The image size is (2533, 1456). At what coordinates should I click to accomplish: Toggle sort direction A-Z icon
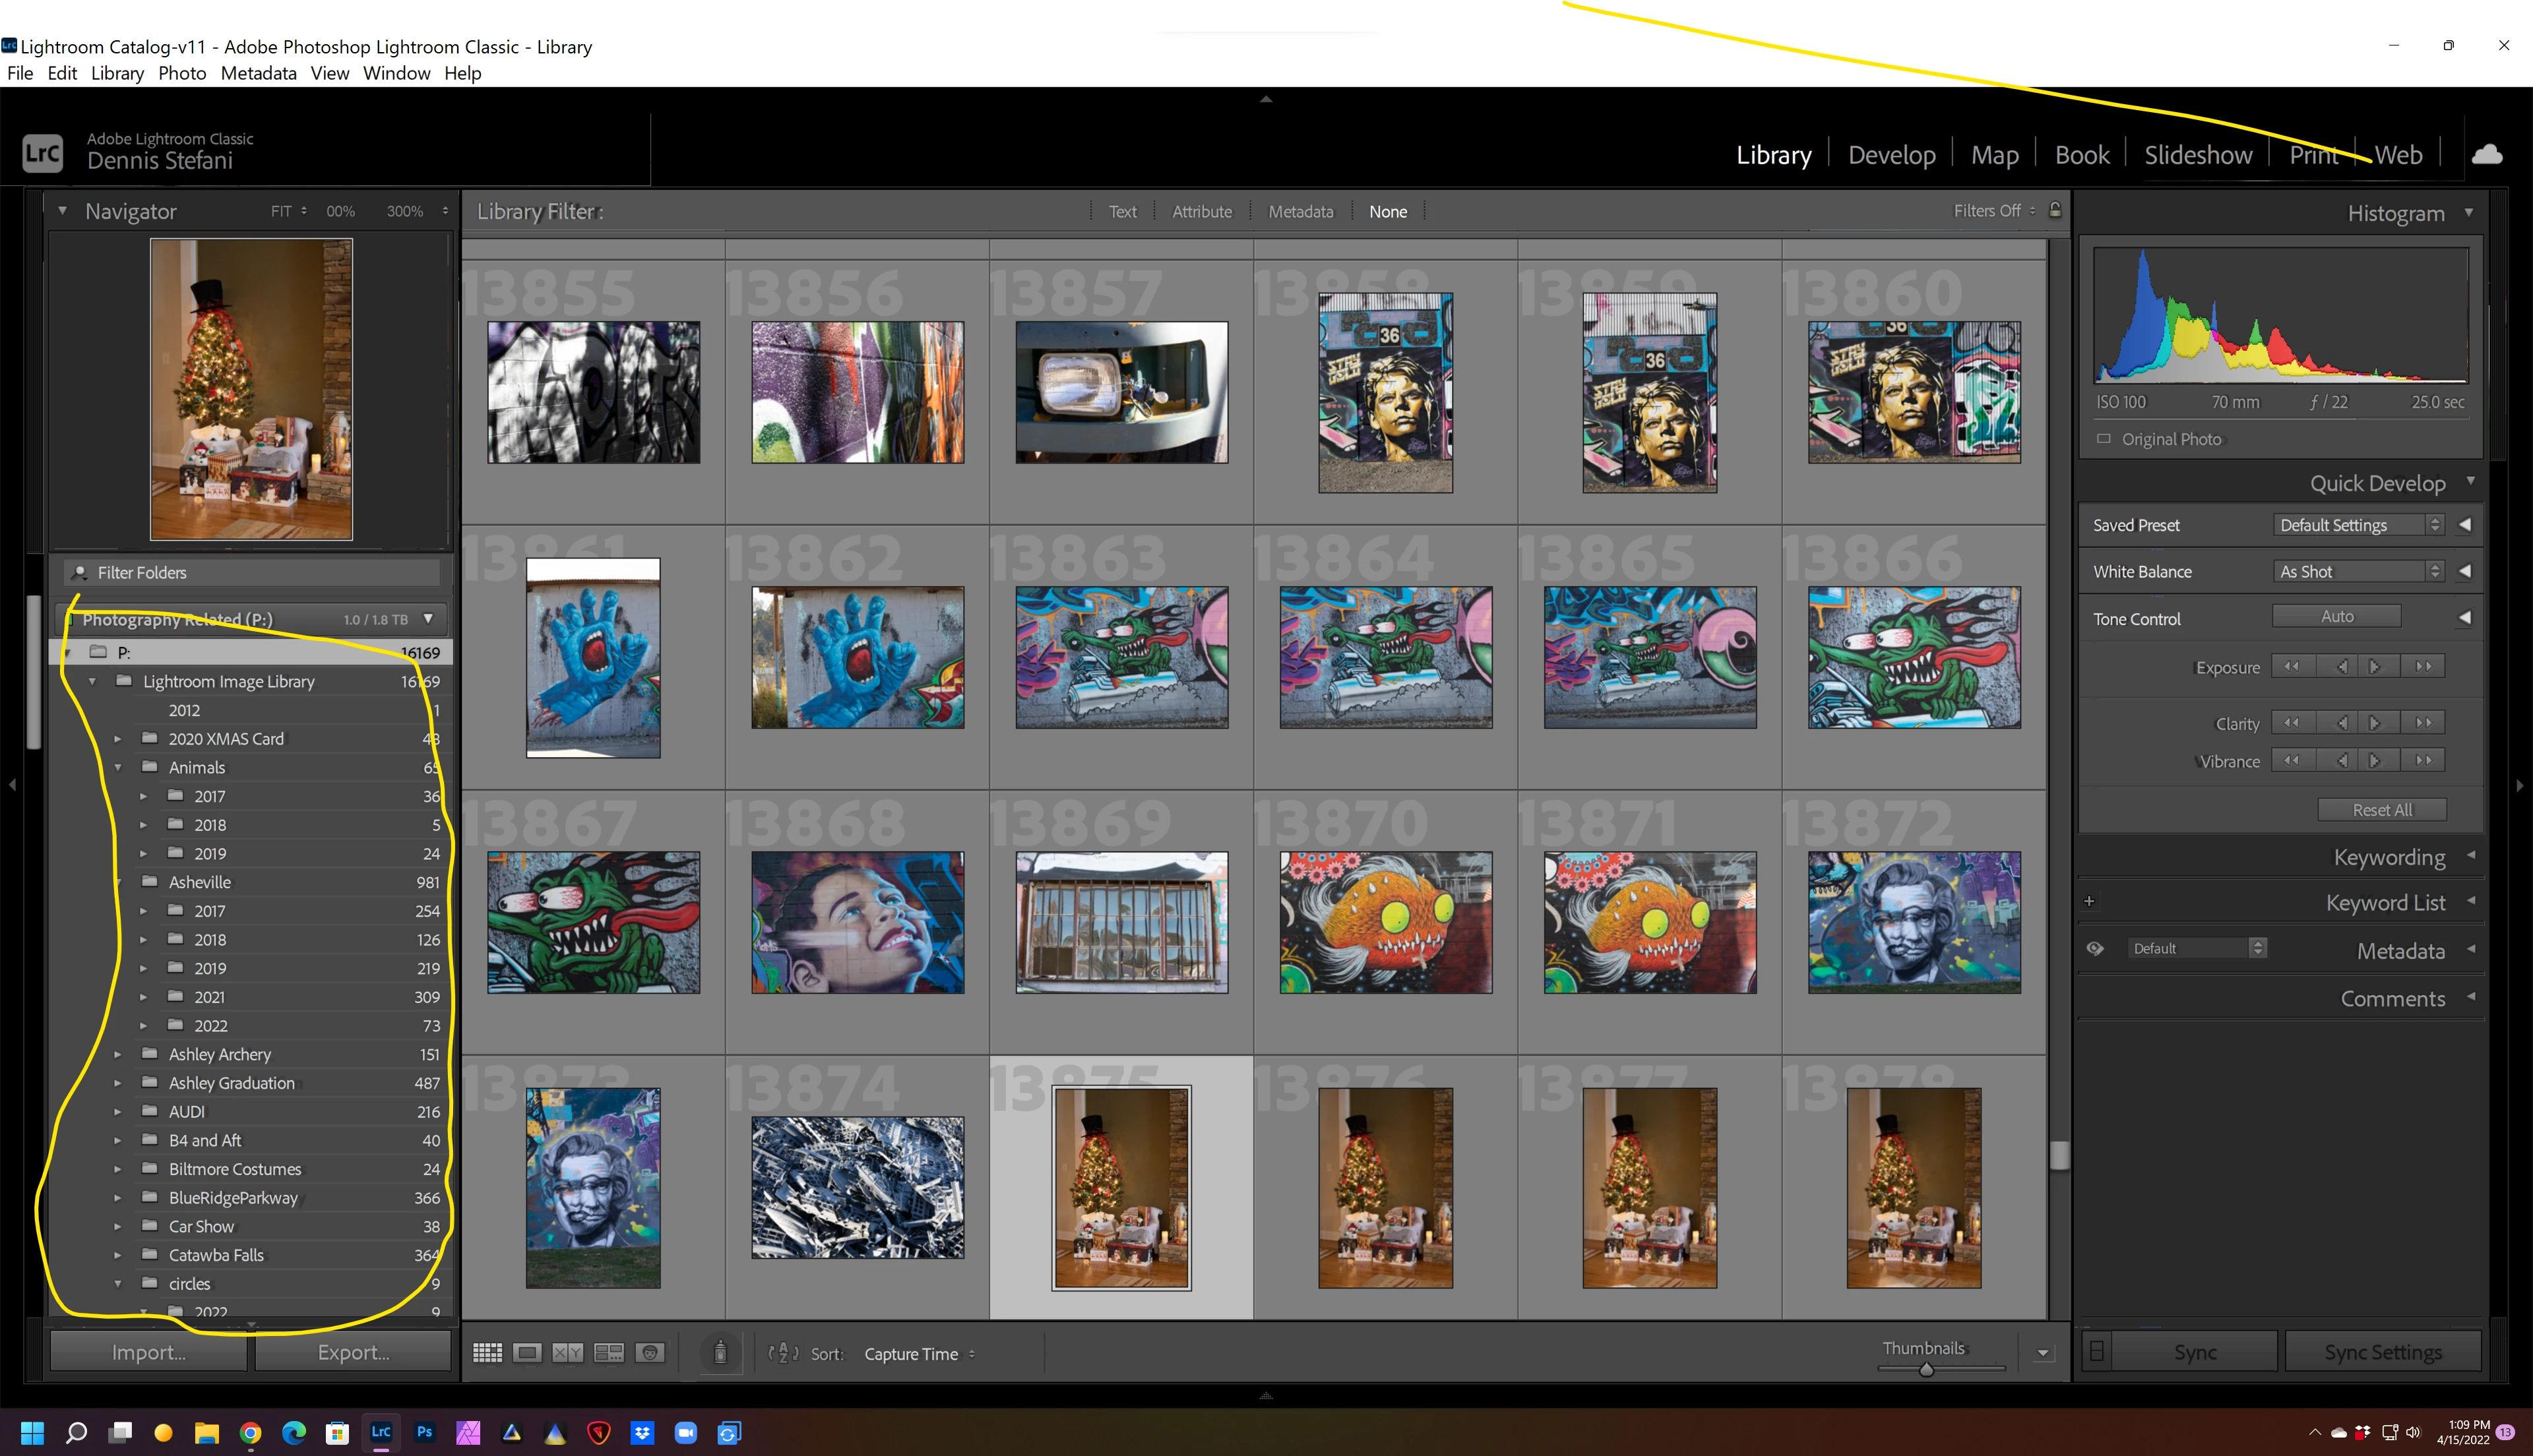(x=783, y=1353)
